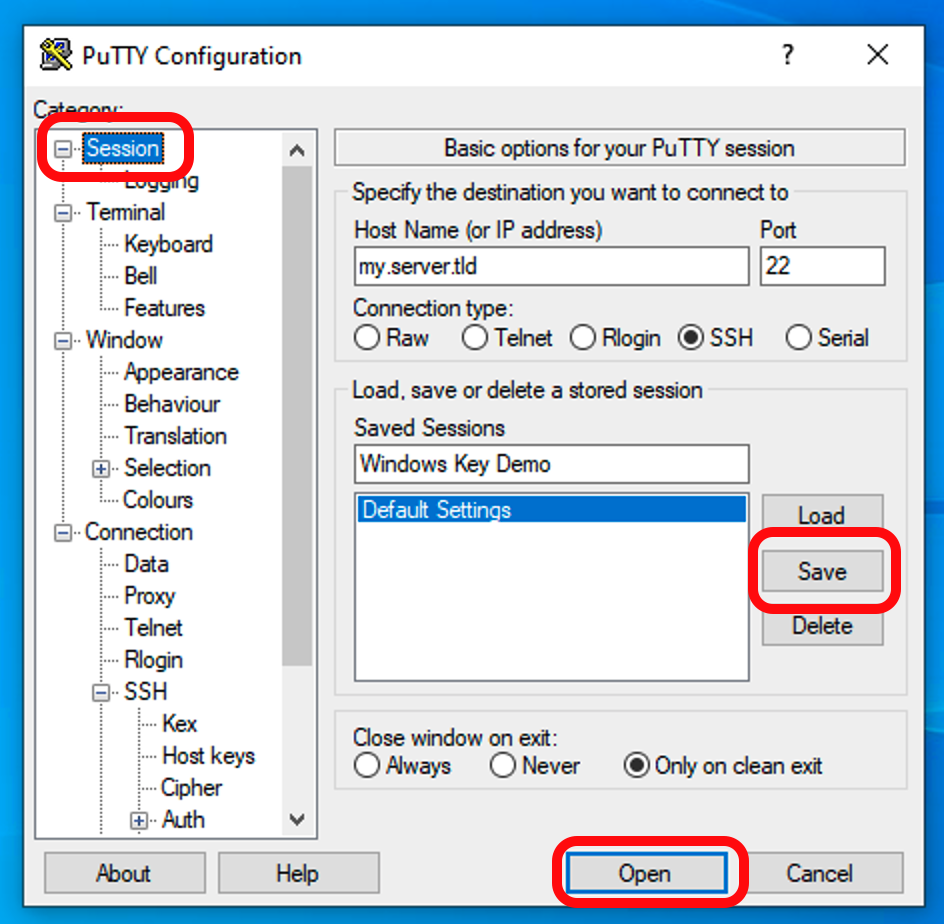
Task: Click the Saved Sessions name field
Action: [x=551, y=464]
